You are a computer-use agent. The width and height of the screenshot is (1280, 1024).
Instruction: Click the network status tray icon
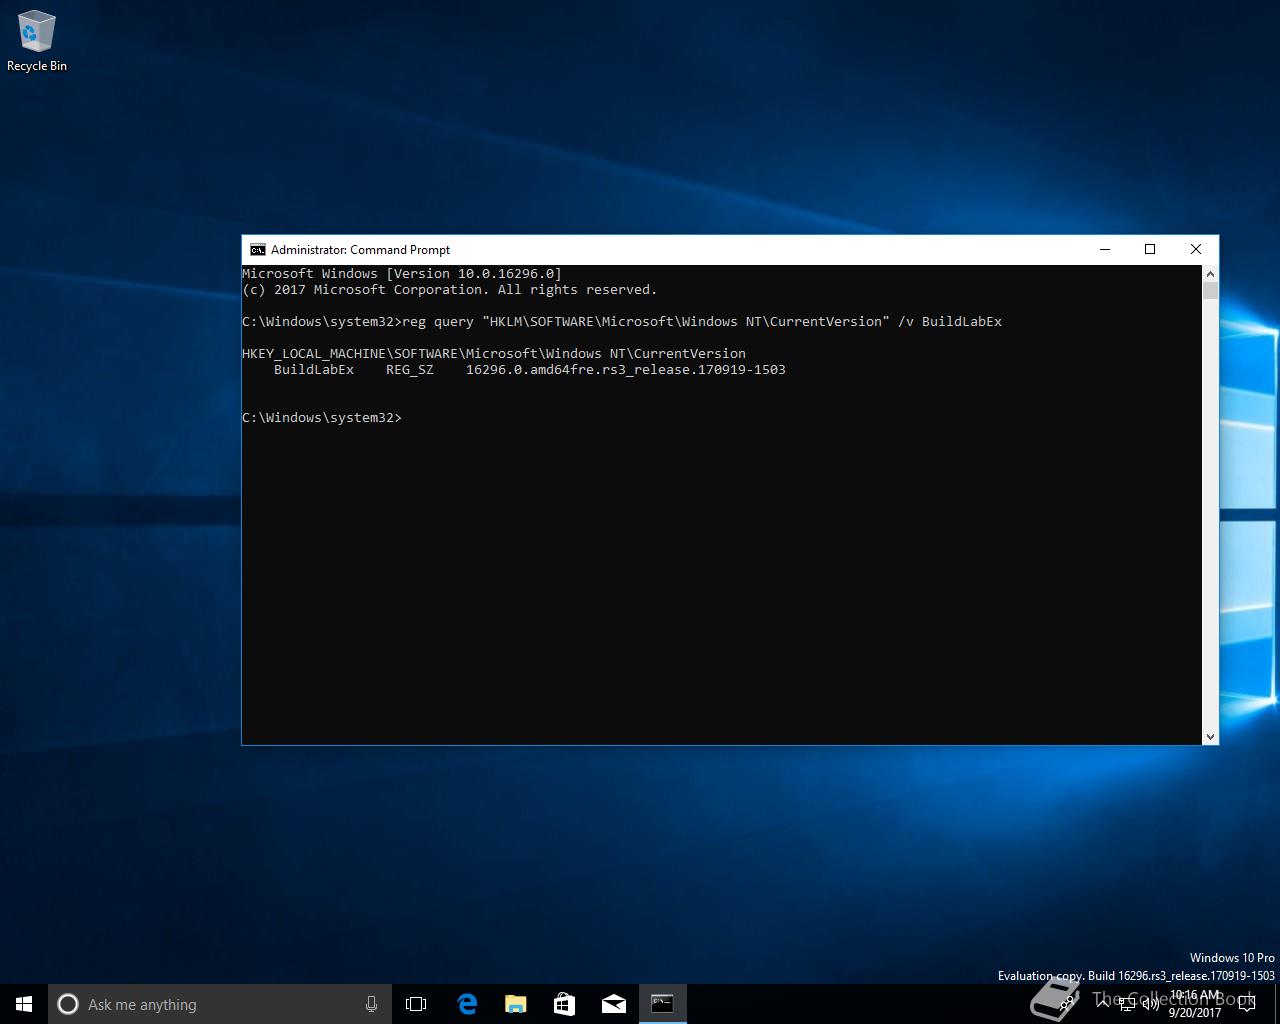[x=1127, y=1004]
